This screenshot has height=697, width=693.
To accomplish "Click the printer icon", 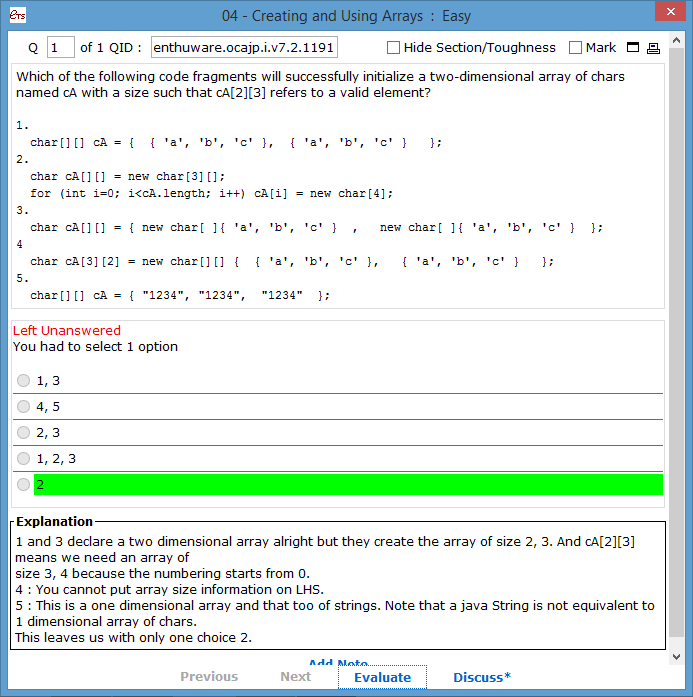I will [653, 48].
